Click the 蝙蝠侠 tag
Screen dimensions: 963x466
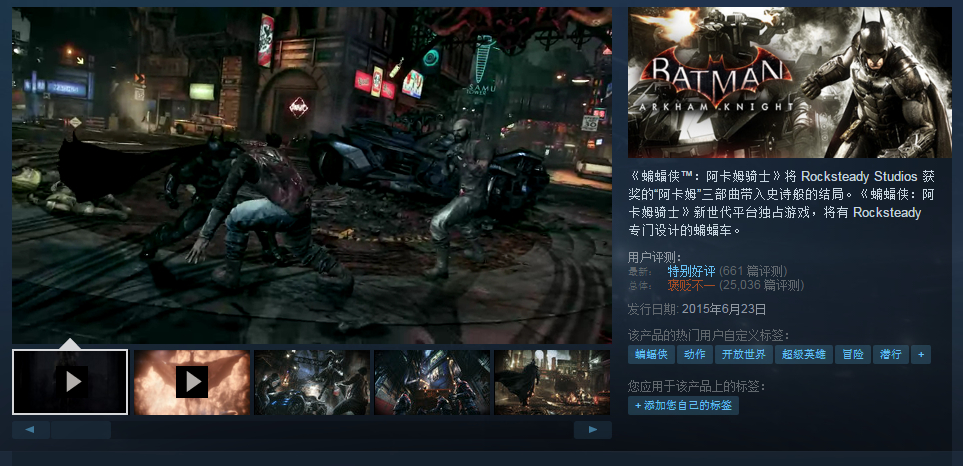coord(651,354)
